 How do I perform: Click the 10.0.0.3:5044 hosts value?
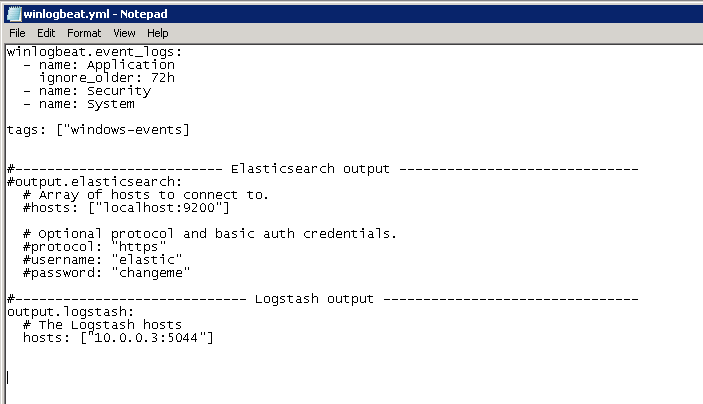click(x=146, y=338)
